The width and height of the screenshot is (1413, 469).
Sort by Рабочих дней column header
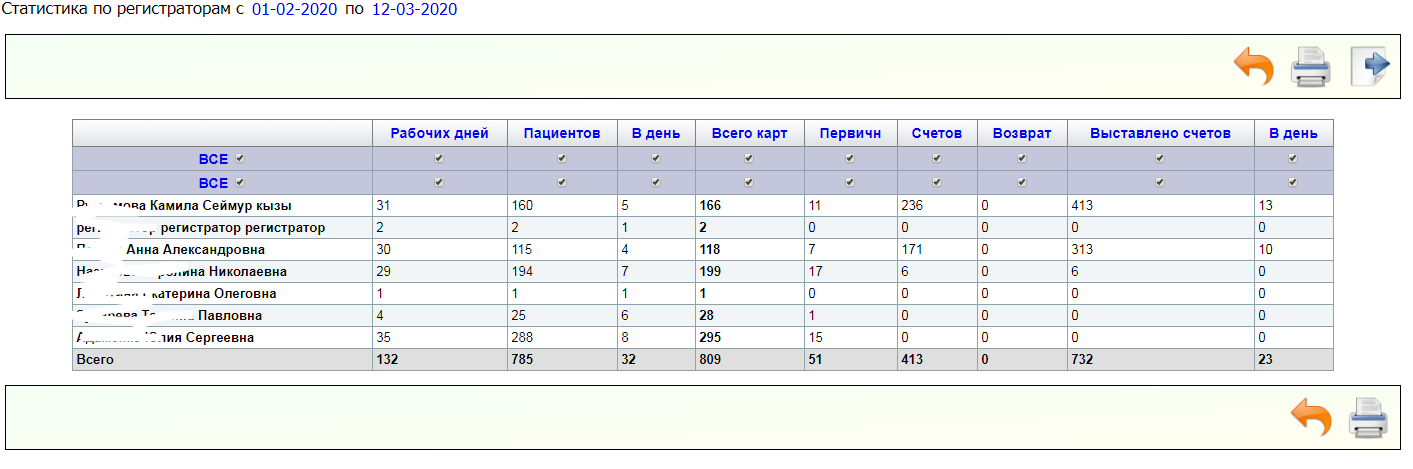point(439,133)
